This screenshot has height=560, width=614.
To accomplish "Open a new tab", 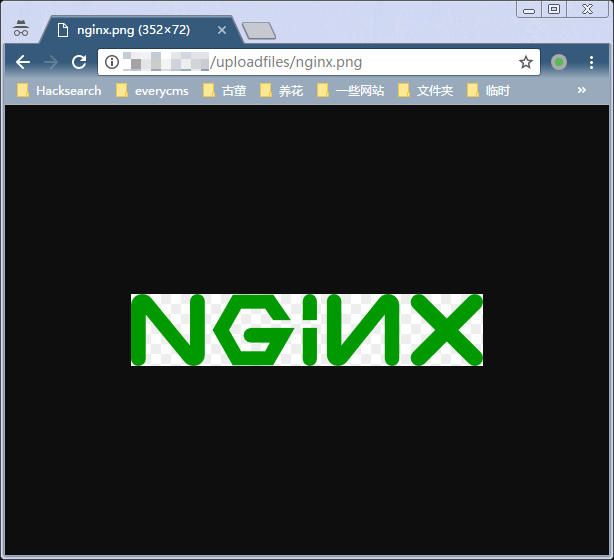I will tap(259, 31).
